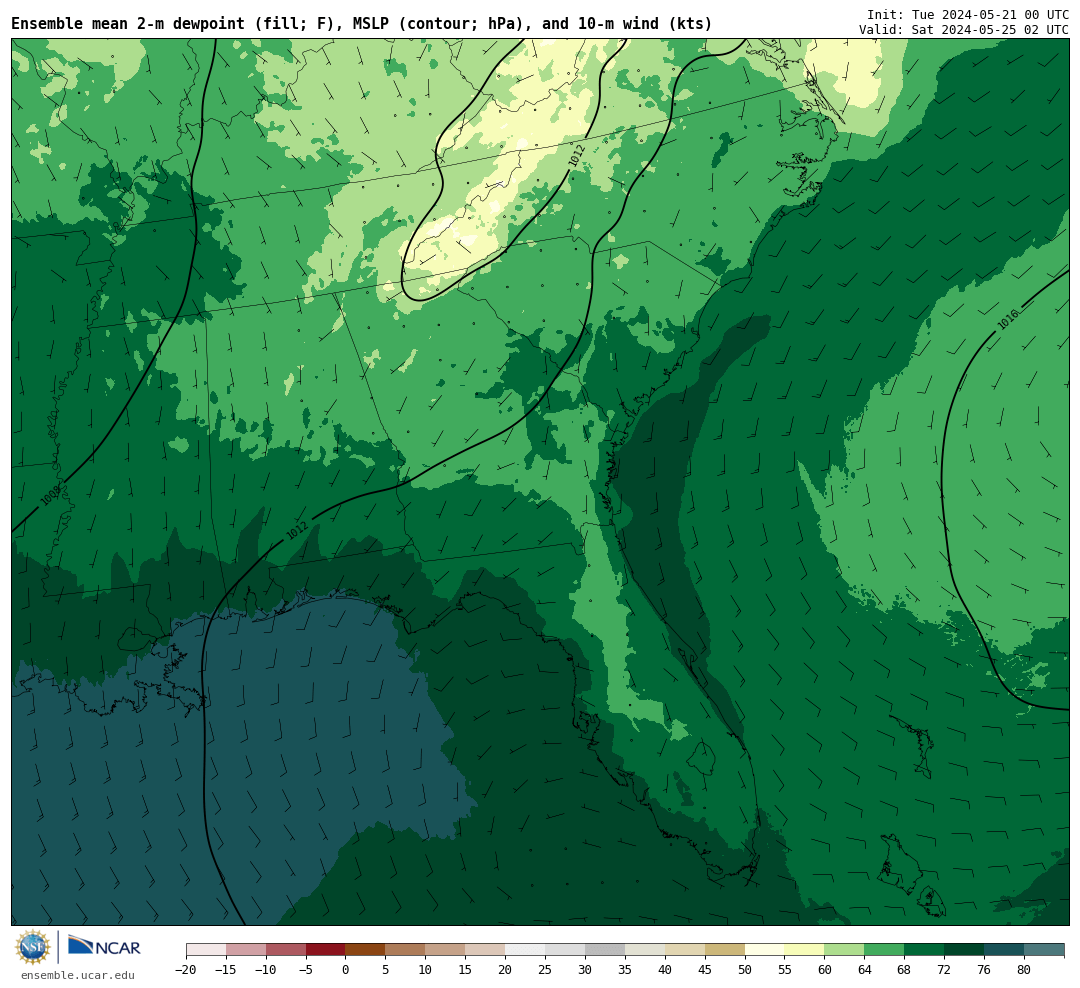The width and height of the screenshot is (1080, 988).
Task: Click the -10 tick label on the color bar
Action: pos(266,970)
